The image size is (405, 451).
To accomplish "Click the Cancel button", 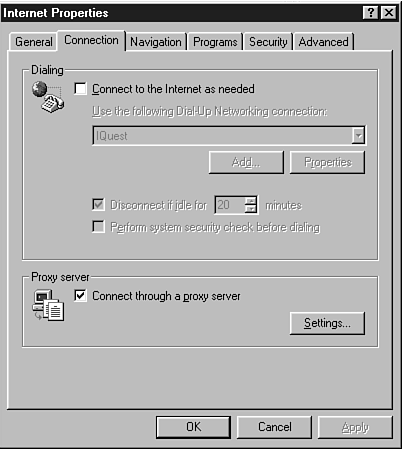I will coord(275,427).
